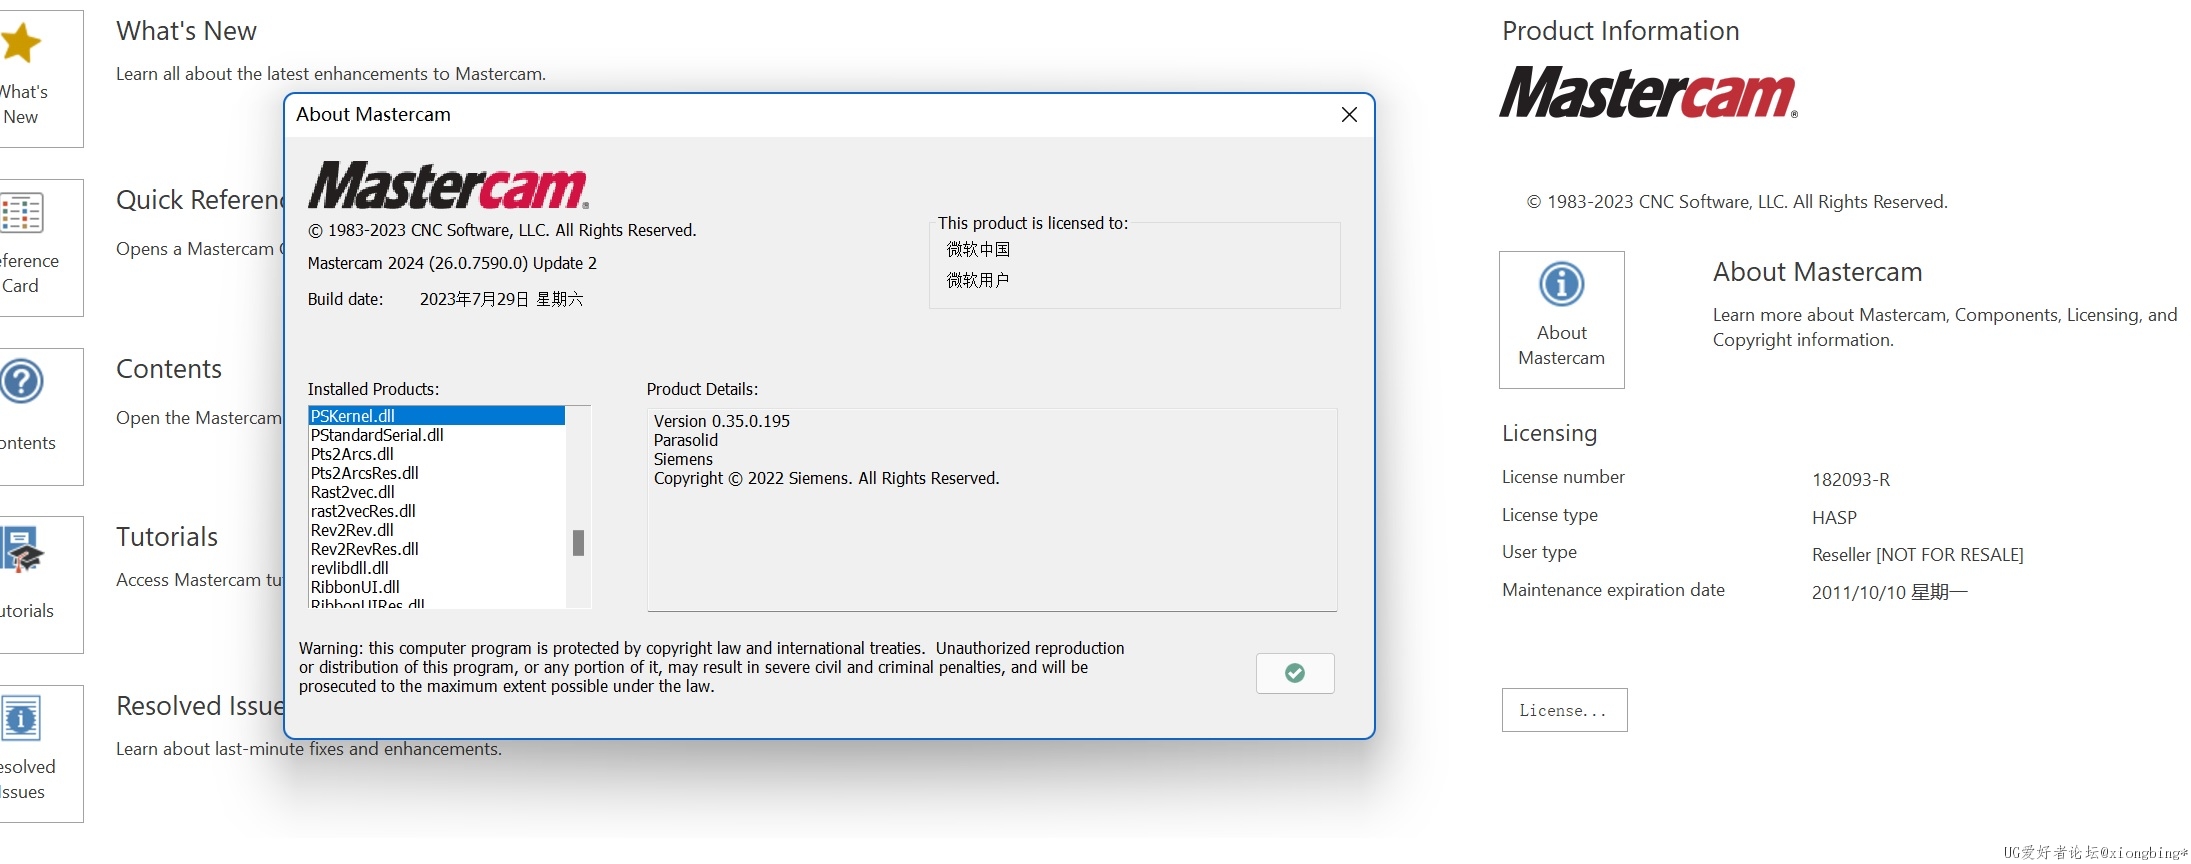Click licensed-to user 微软用户
This screenshot has height=864, width=2191.
click(978, 280)
